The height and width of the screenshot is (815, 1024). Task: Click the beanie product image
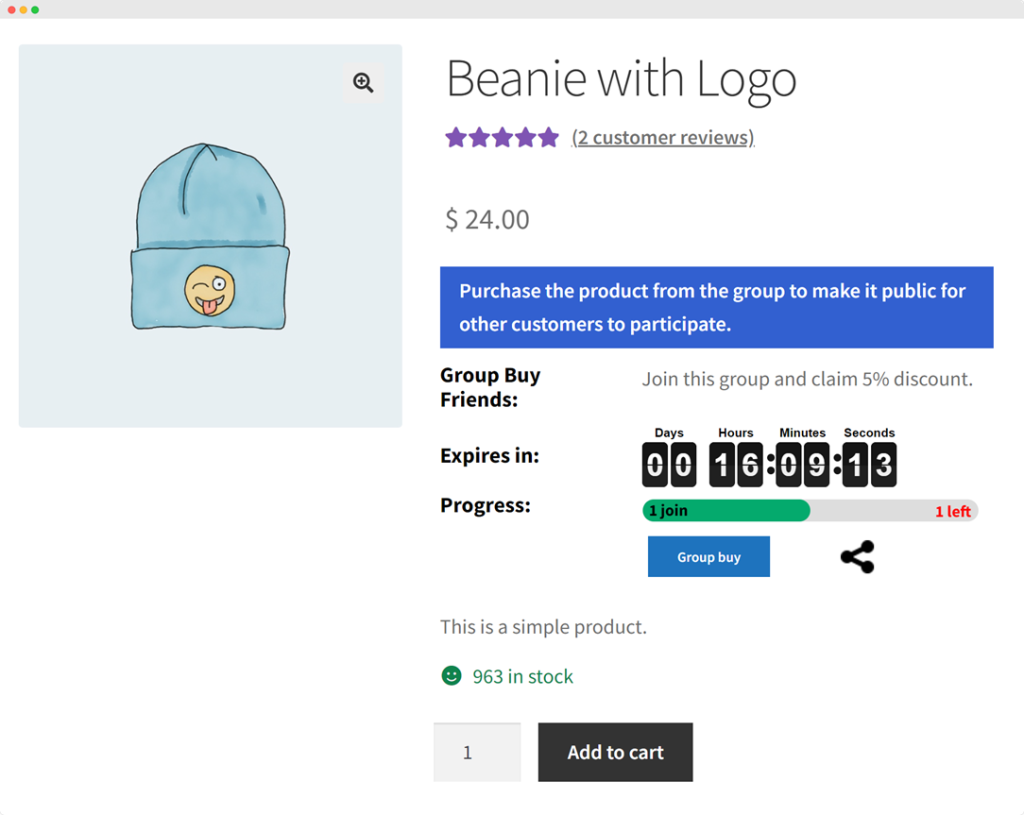tap(210, 236)
